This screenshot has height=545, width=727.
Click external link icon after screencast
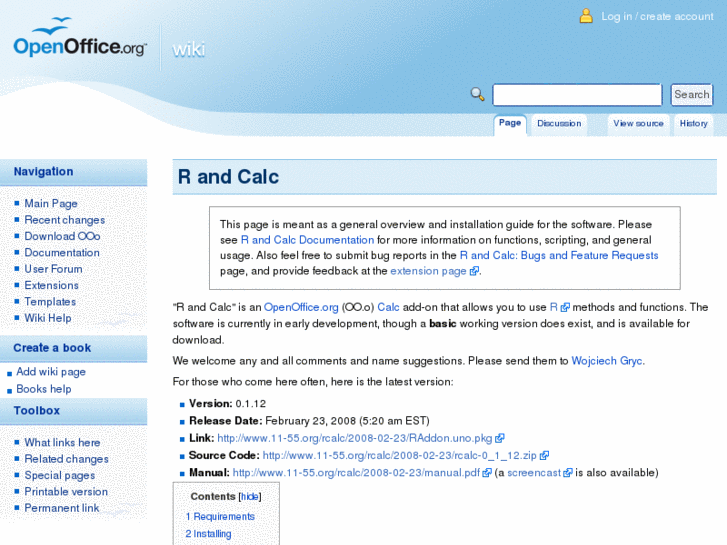pyautogui.click(x=568, y=473)
